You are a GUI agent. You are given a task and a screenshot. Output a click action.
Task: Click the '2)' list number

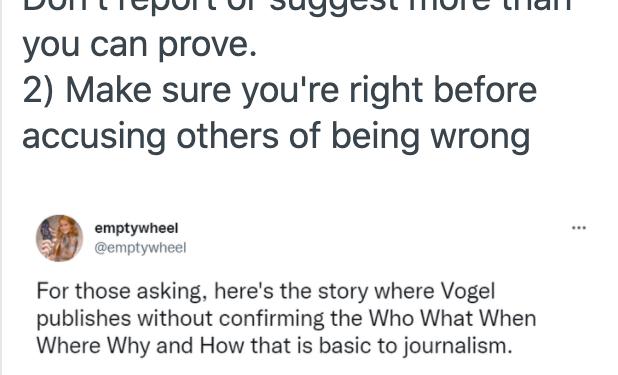pyautogui.click(x=38, y=90)
